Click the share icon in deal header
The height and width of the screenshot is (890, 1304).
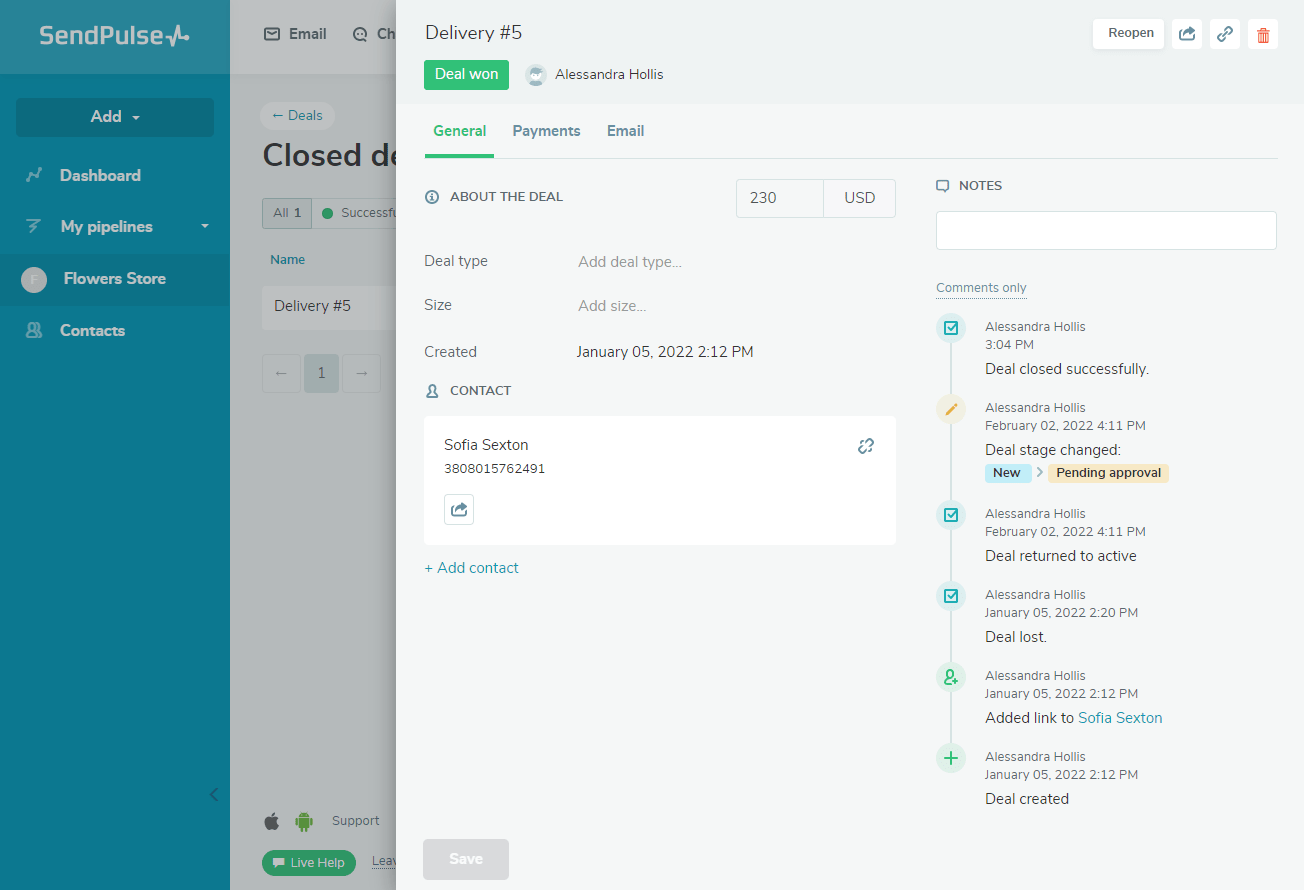1187,34
